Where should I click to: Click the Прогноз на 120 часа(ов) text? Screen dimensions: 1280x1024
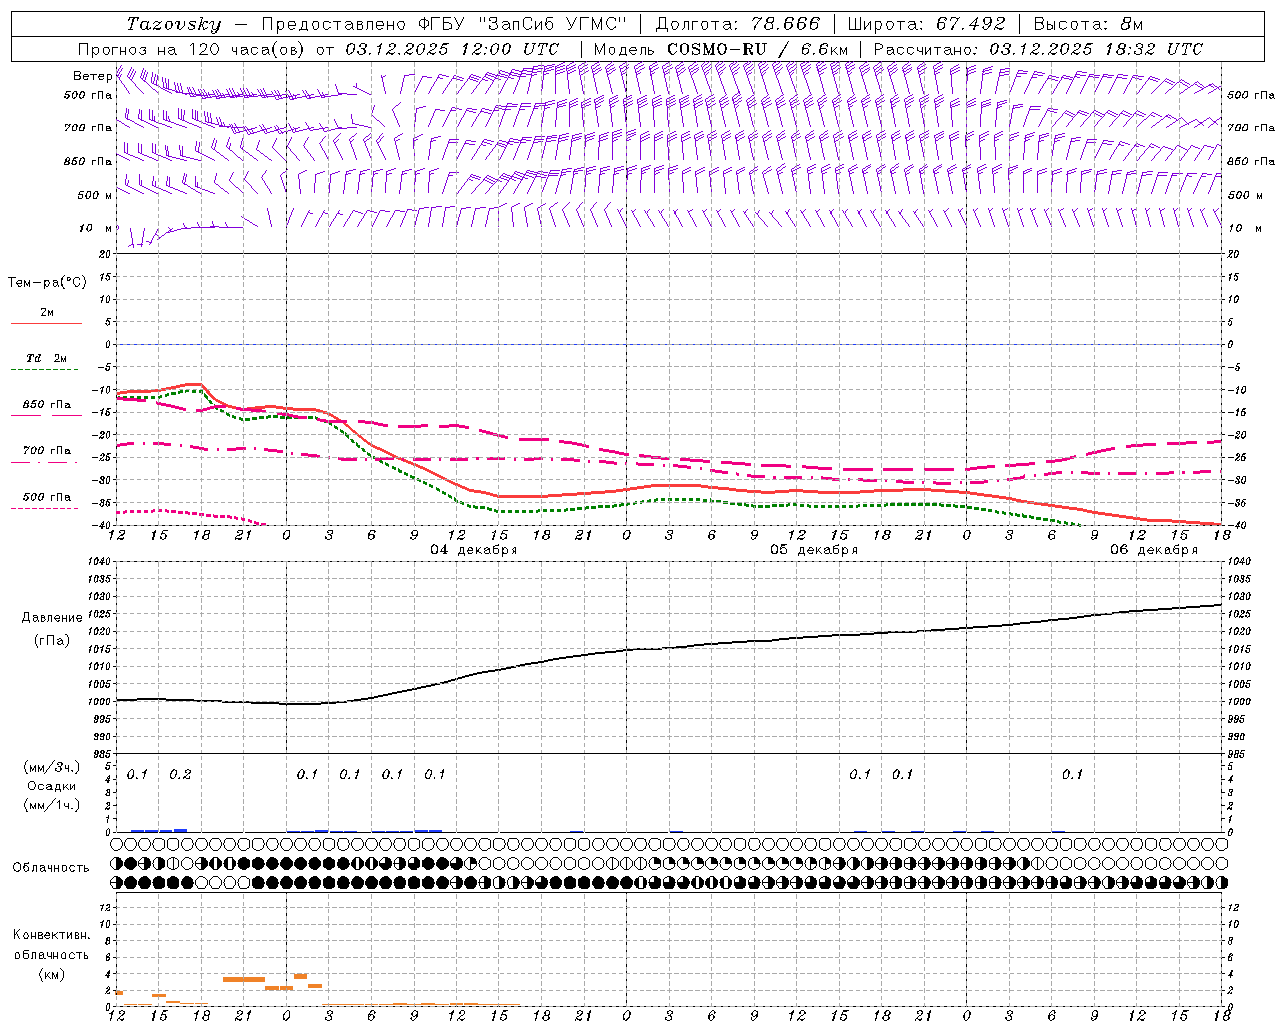[192, 49]
